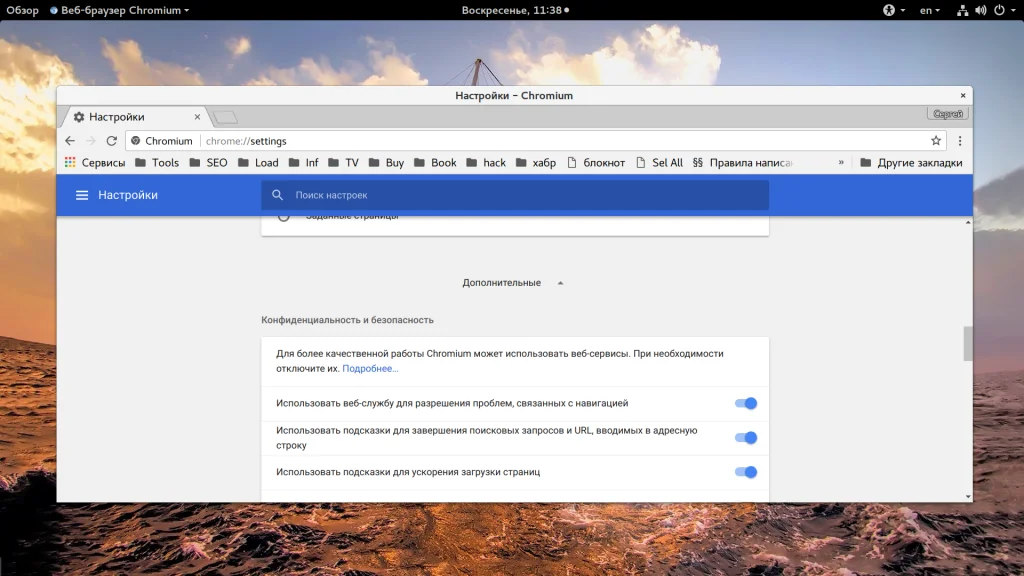Open the accessibility icon in top bar
Viewport: 1024px width, 576px height.
tap(889, 10)
